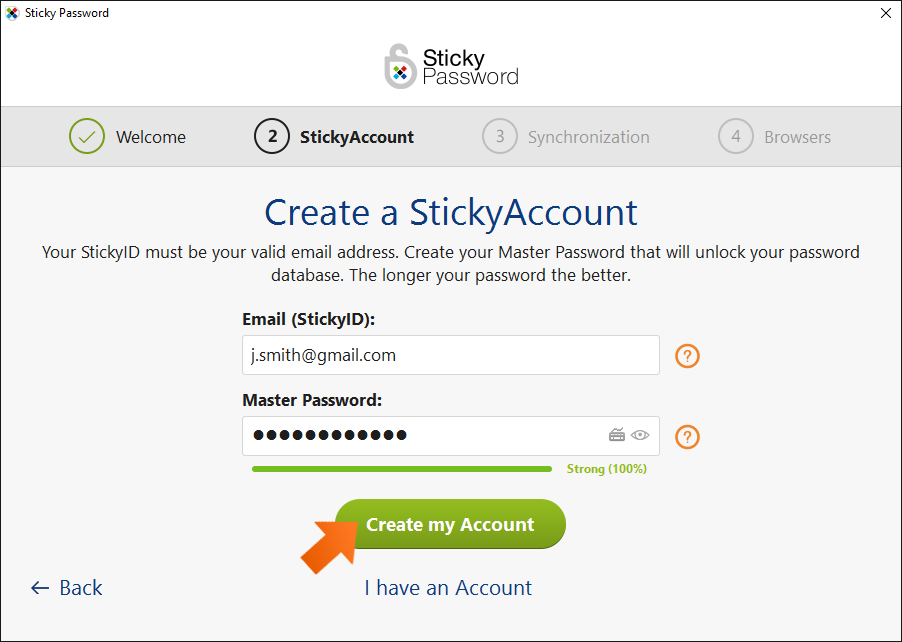Focus the Email (StickyID) input field
The image size is (902, 642).
click(x=450, y=355)
